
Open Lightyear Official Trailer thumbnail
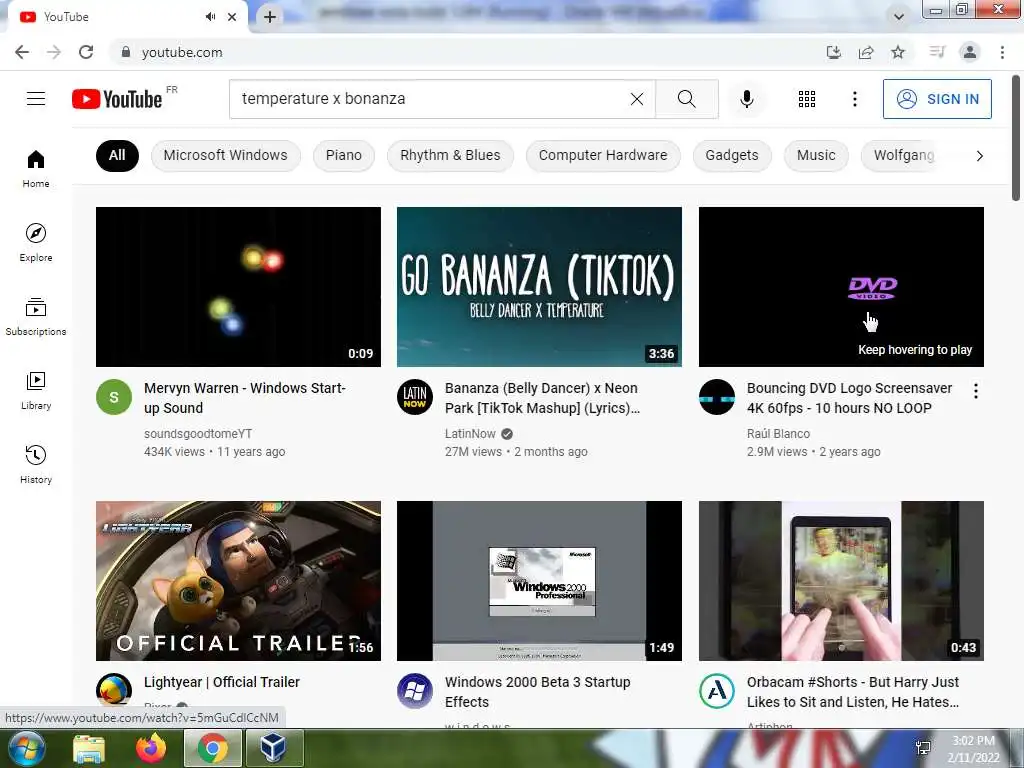click(x=238, y=581)
